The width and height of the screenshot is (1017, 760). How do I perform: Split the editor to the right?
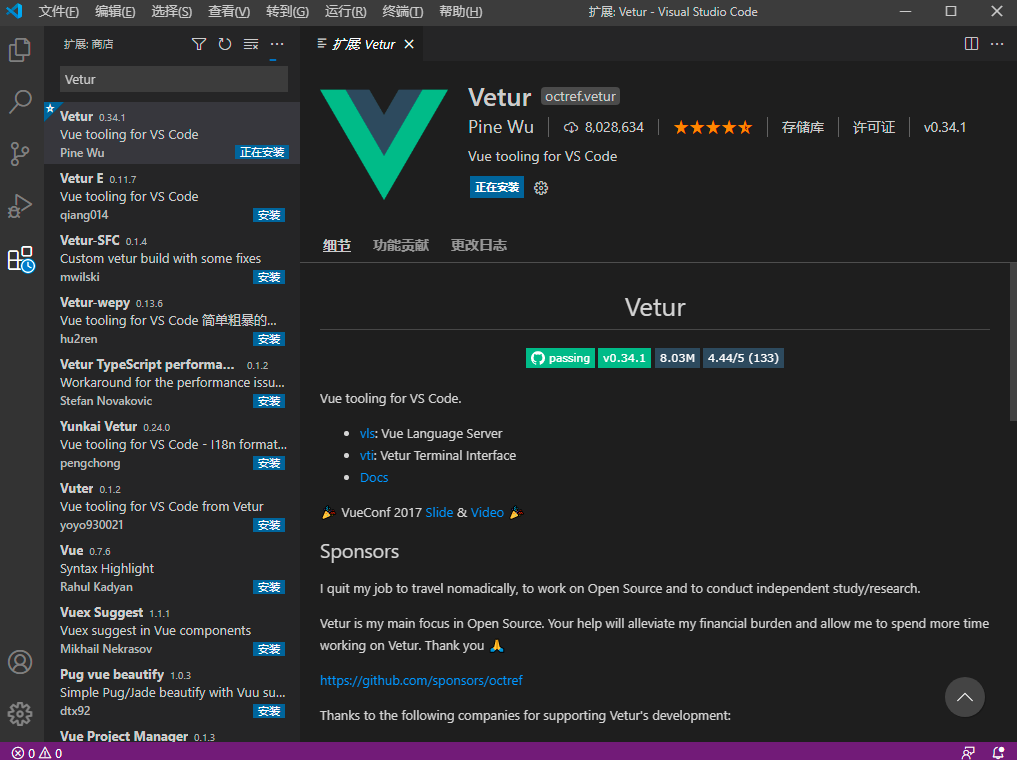tap(972, 43)
